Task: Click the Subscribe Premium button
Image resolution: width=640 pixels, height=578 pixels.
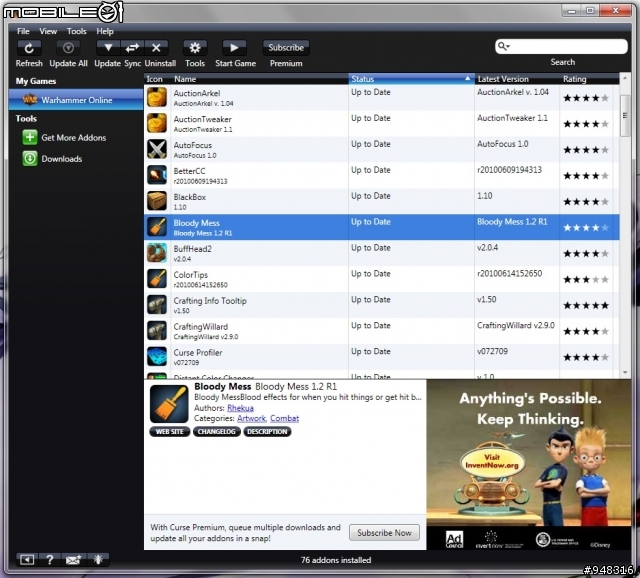Action: 286,48
